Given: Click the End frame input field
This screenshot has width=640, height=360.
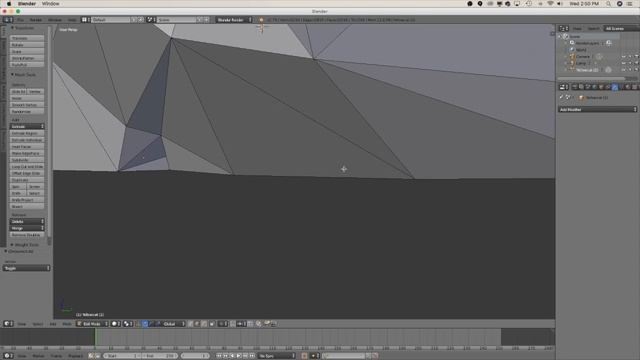Looking at the screenshot, I should tap(159, 356).
